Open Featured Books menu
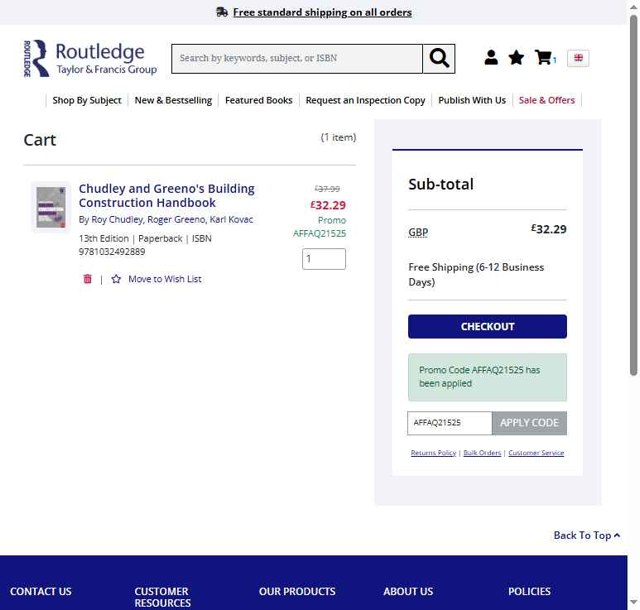 pyautogui.click(x=259, y=100)
